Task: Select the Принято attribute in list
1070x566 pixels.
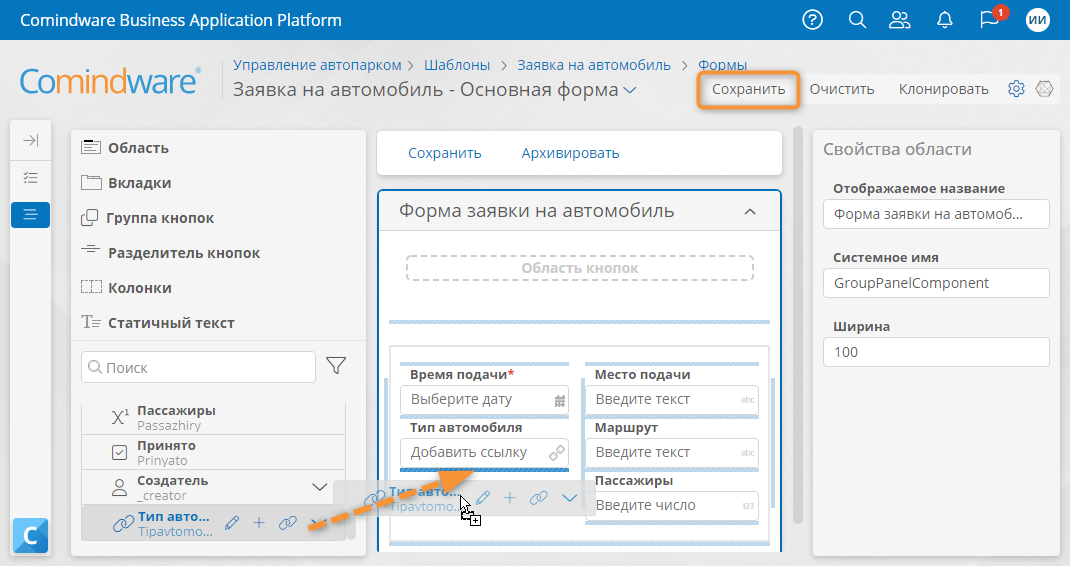Action: click(214, 452)
